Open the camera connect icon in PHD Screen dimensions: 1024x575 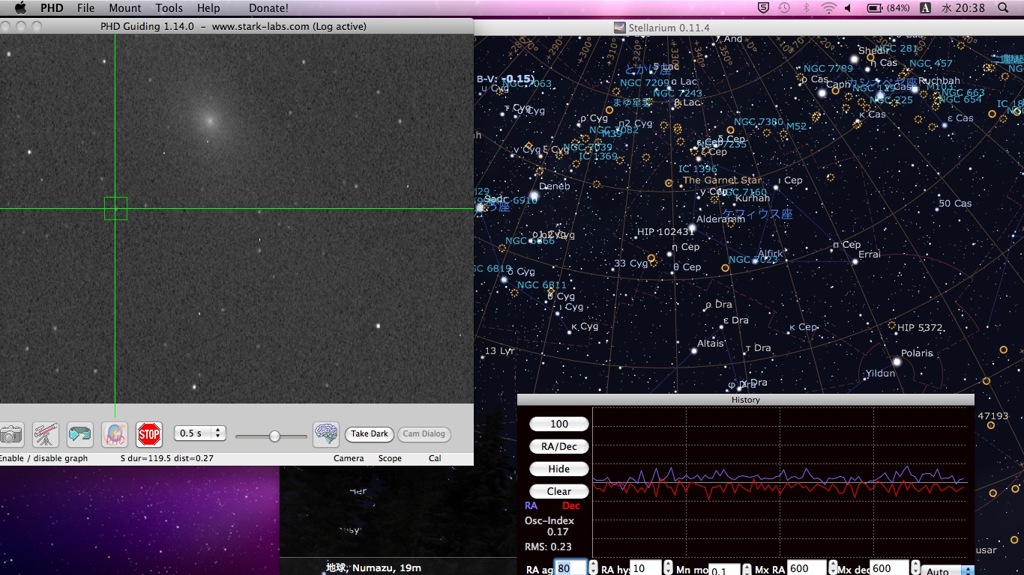[x=10, y=434]
